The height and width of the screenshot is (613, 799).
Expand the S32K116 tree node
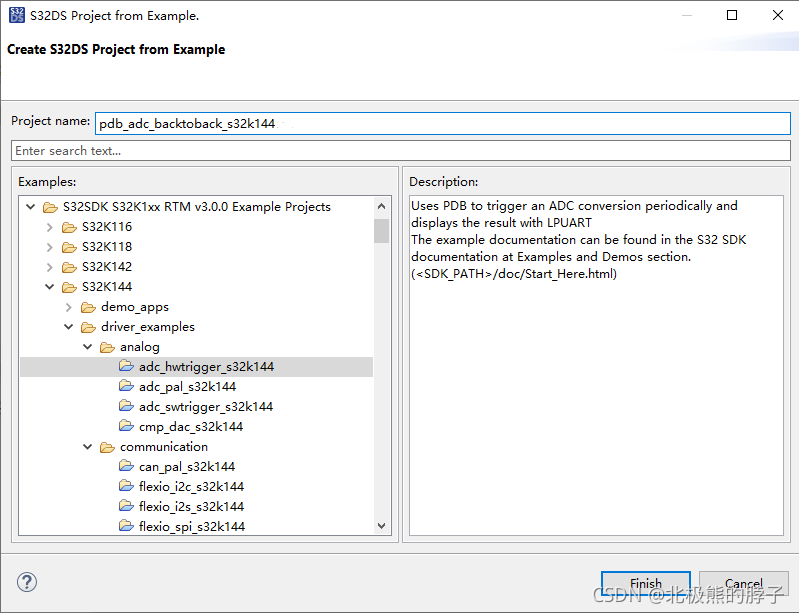(x=49, y=227)
